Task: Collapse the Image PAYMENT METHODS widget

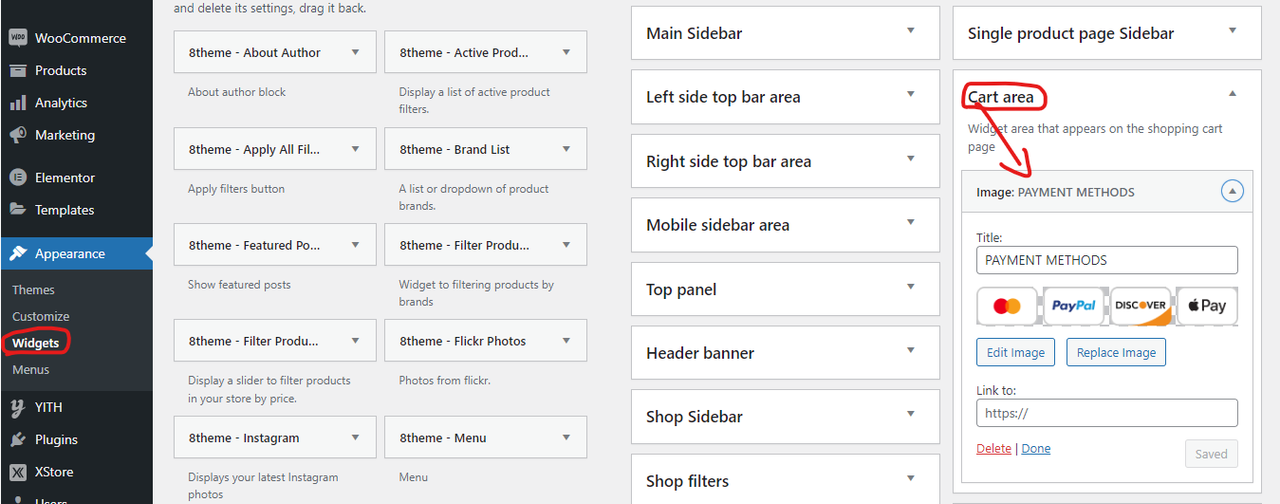Action: (1232, 191)
